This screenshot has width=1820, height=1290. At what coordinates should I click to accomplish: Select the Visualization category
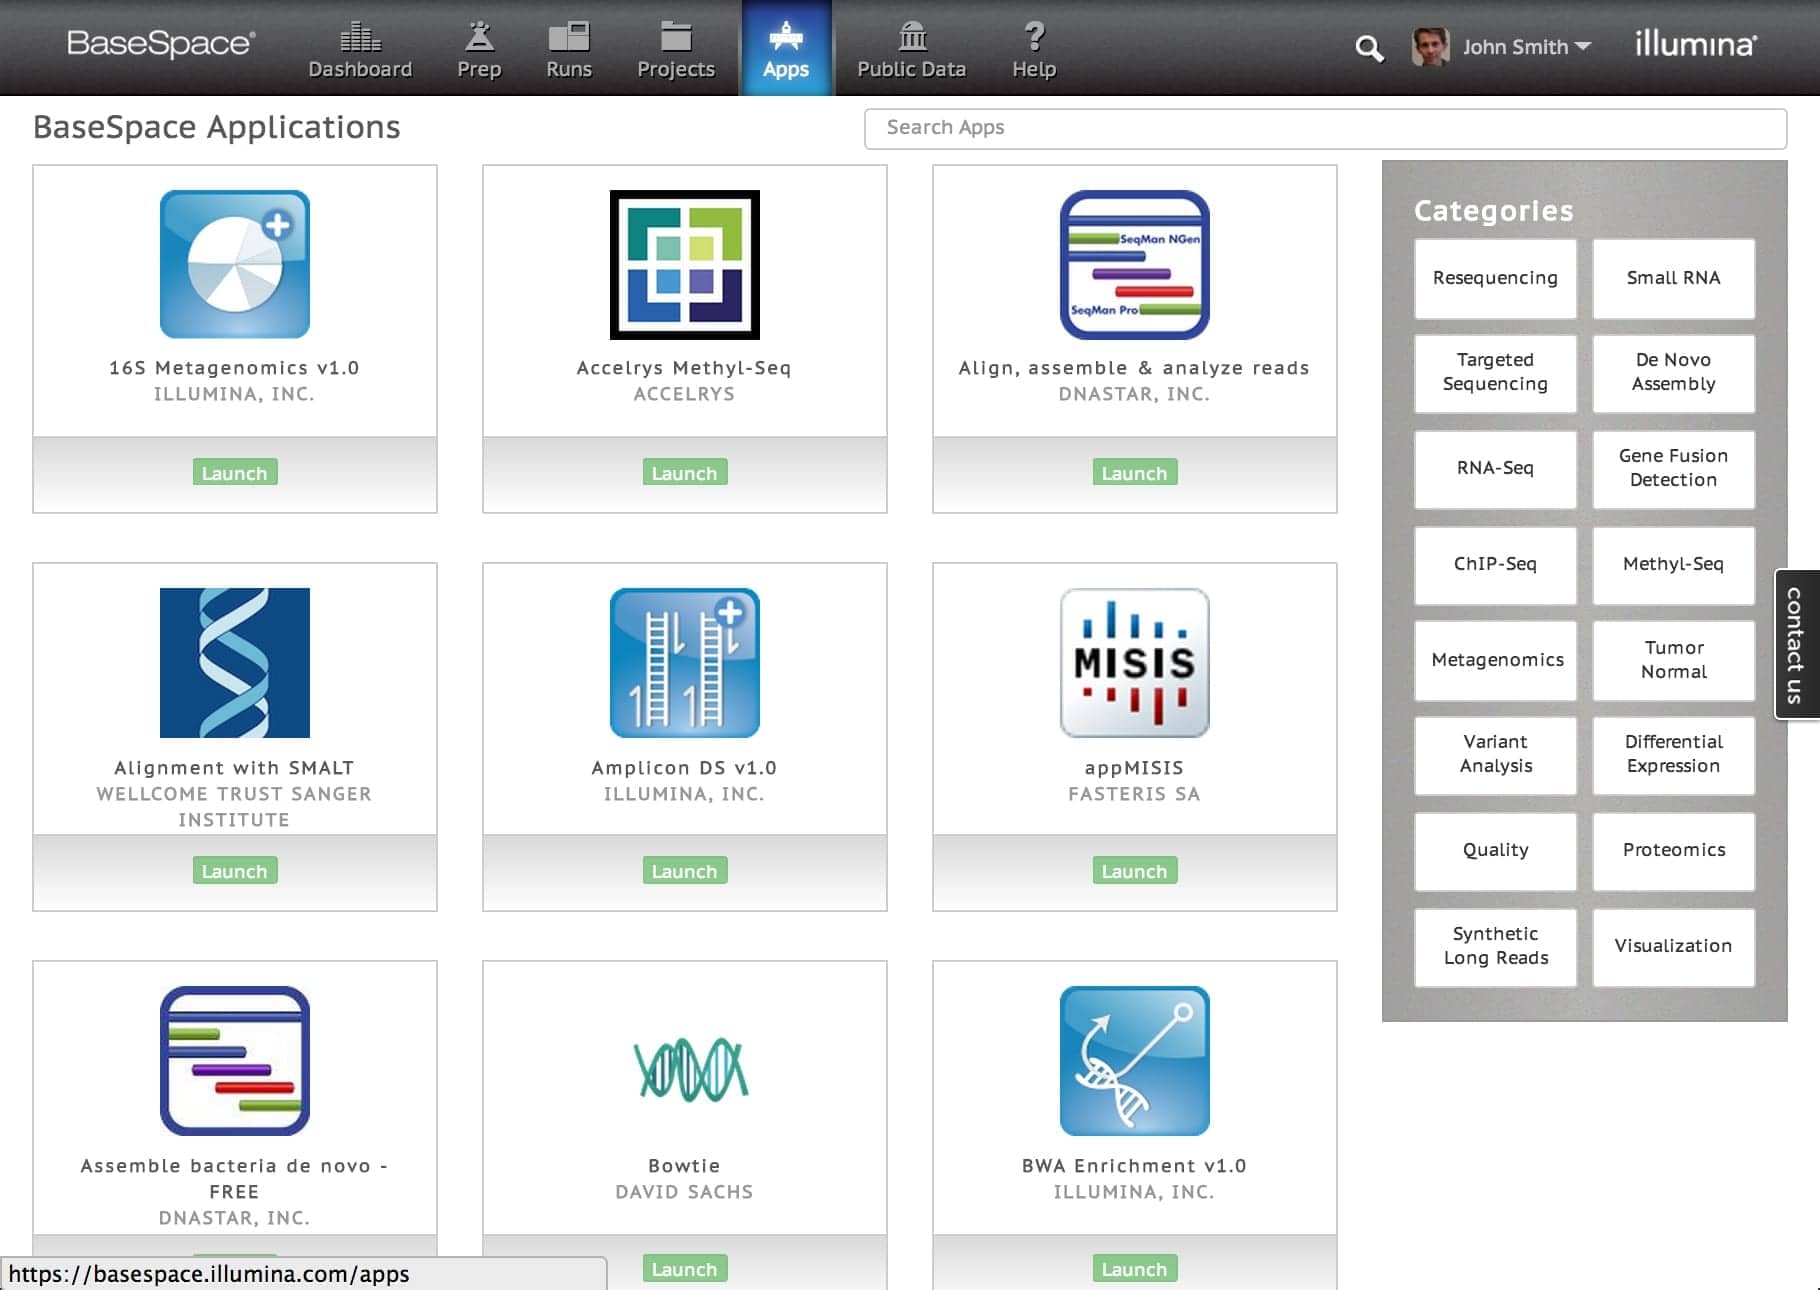(1673, 946)
